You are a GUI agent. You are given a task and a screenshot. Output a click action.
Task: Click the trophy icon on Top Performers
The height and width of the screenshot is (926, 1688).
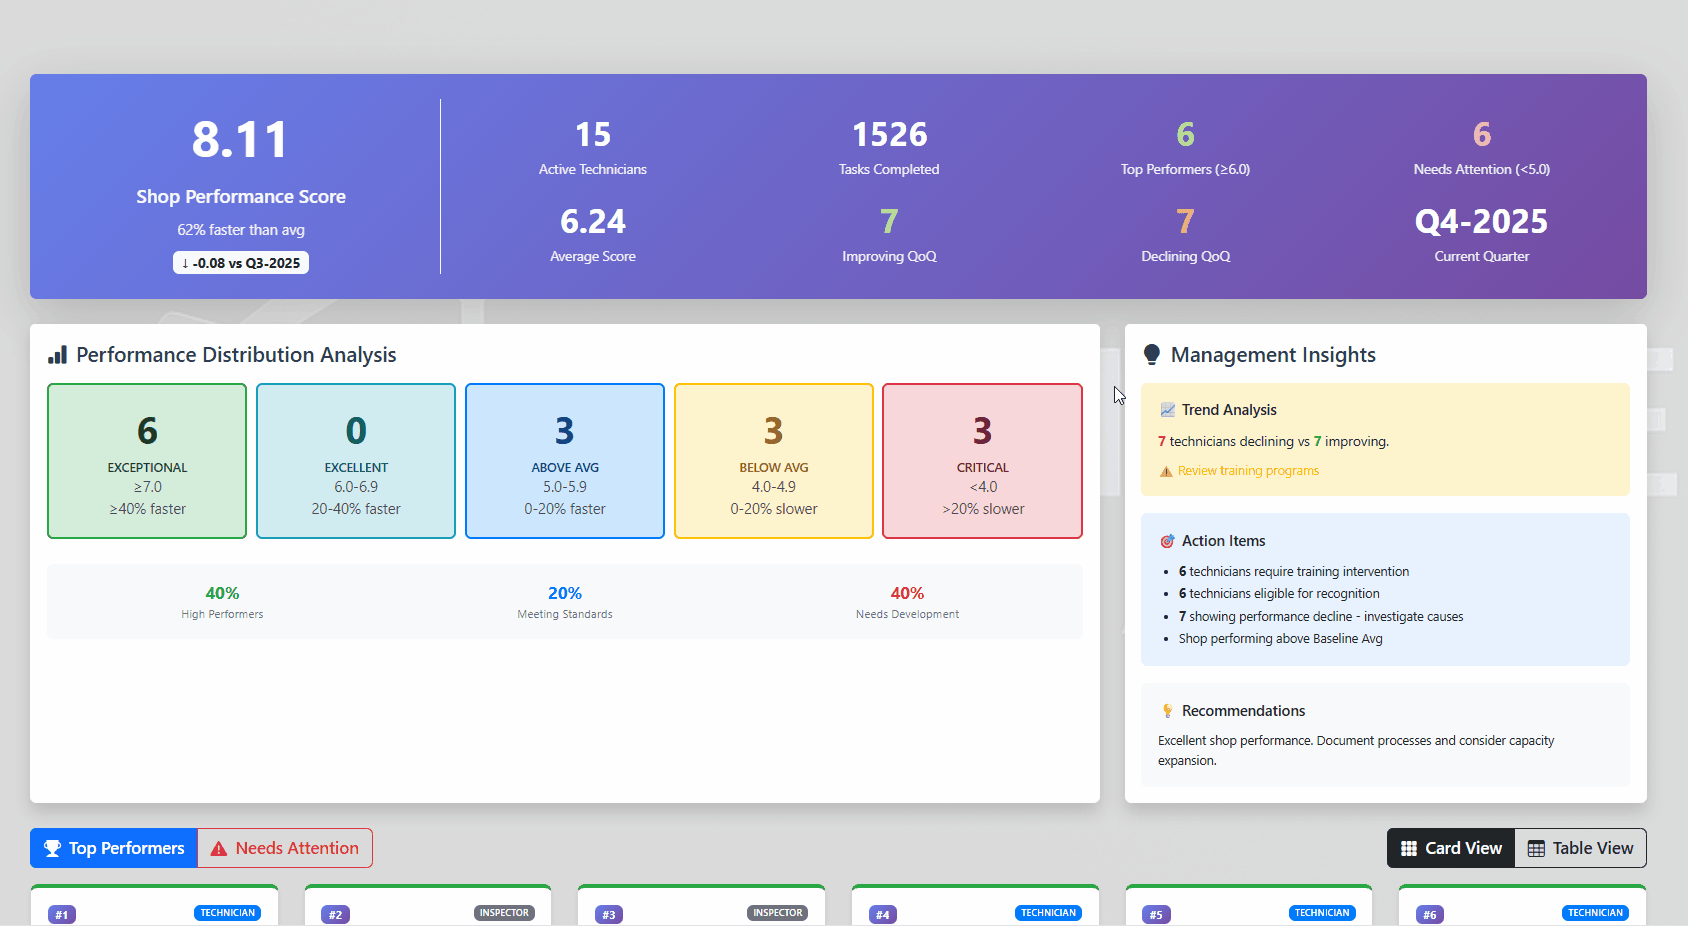click(x=52, y=847)
